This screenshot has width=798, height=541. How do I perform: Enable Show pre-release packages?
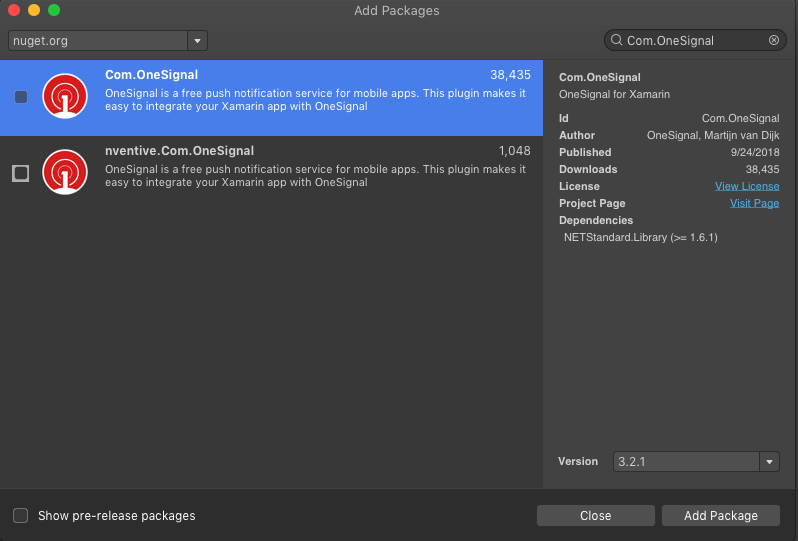[20, 515]
